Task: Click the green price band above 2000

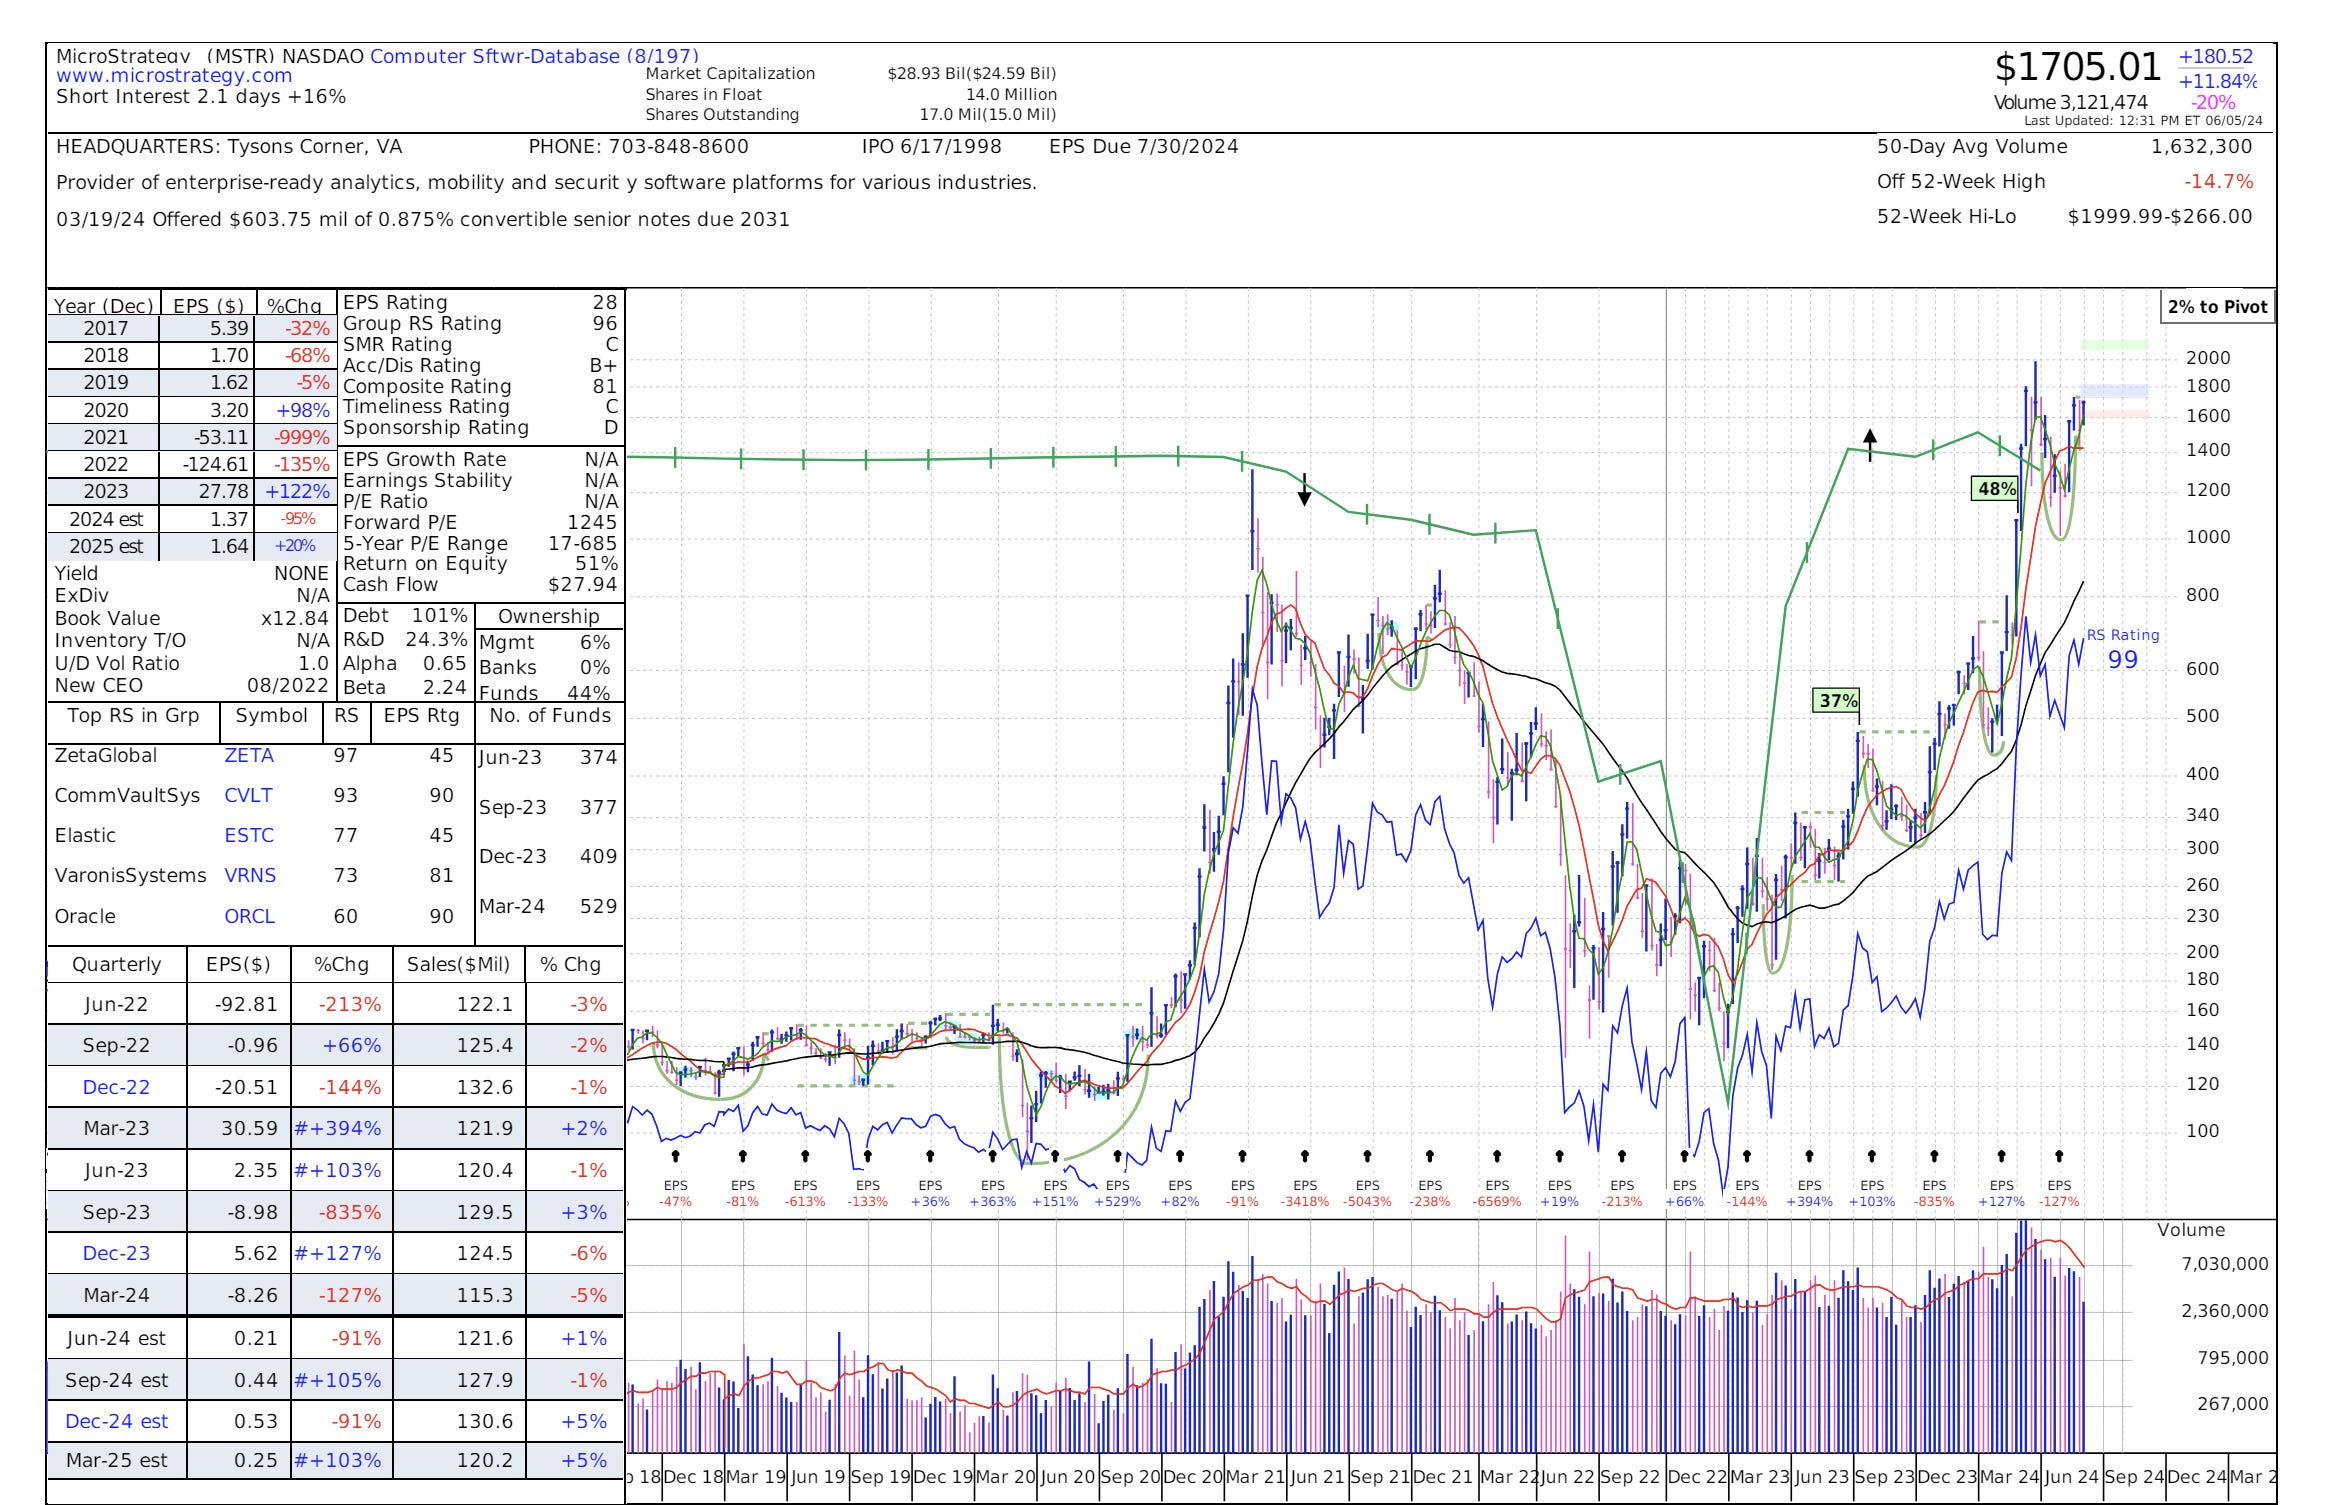Action: (2114, 345)
